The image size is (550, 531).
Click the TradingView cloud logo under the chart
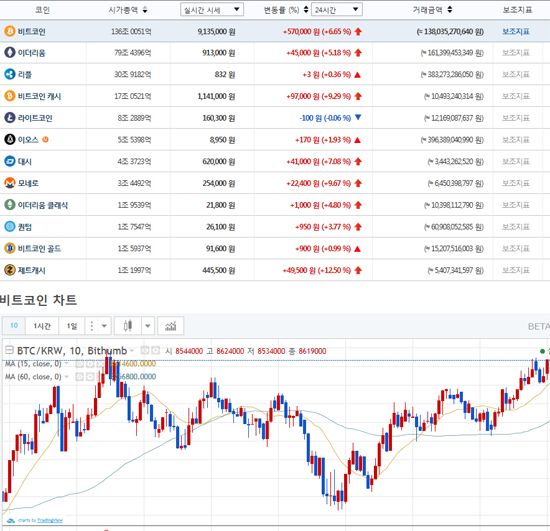coord(11,520)
